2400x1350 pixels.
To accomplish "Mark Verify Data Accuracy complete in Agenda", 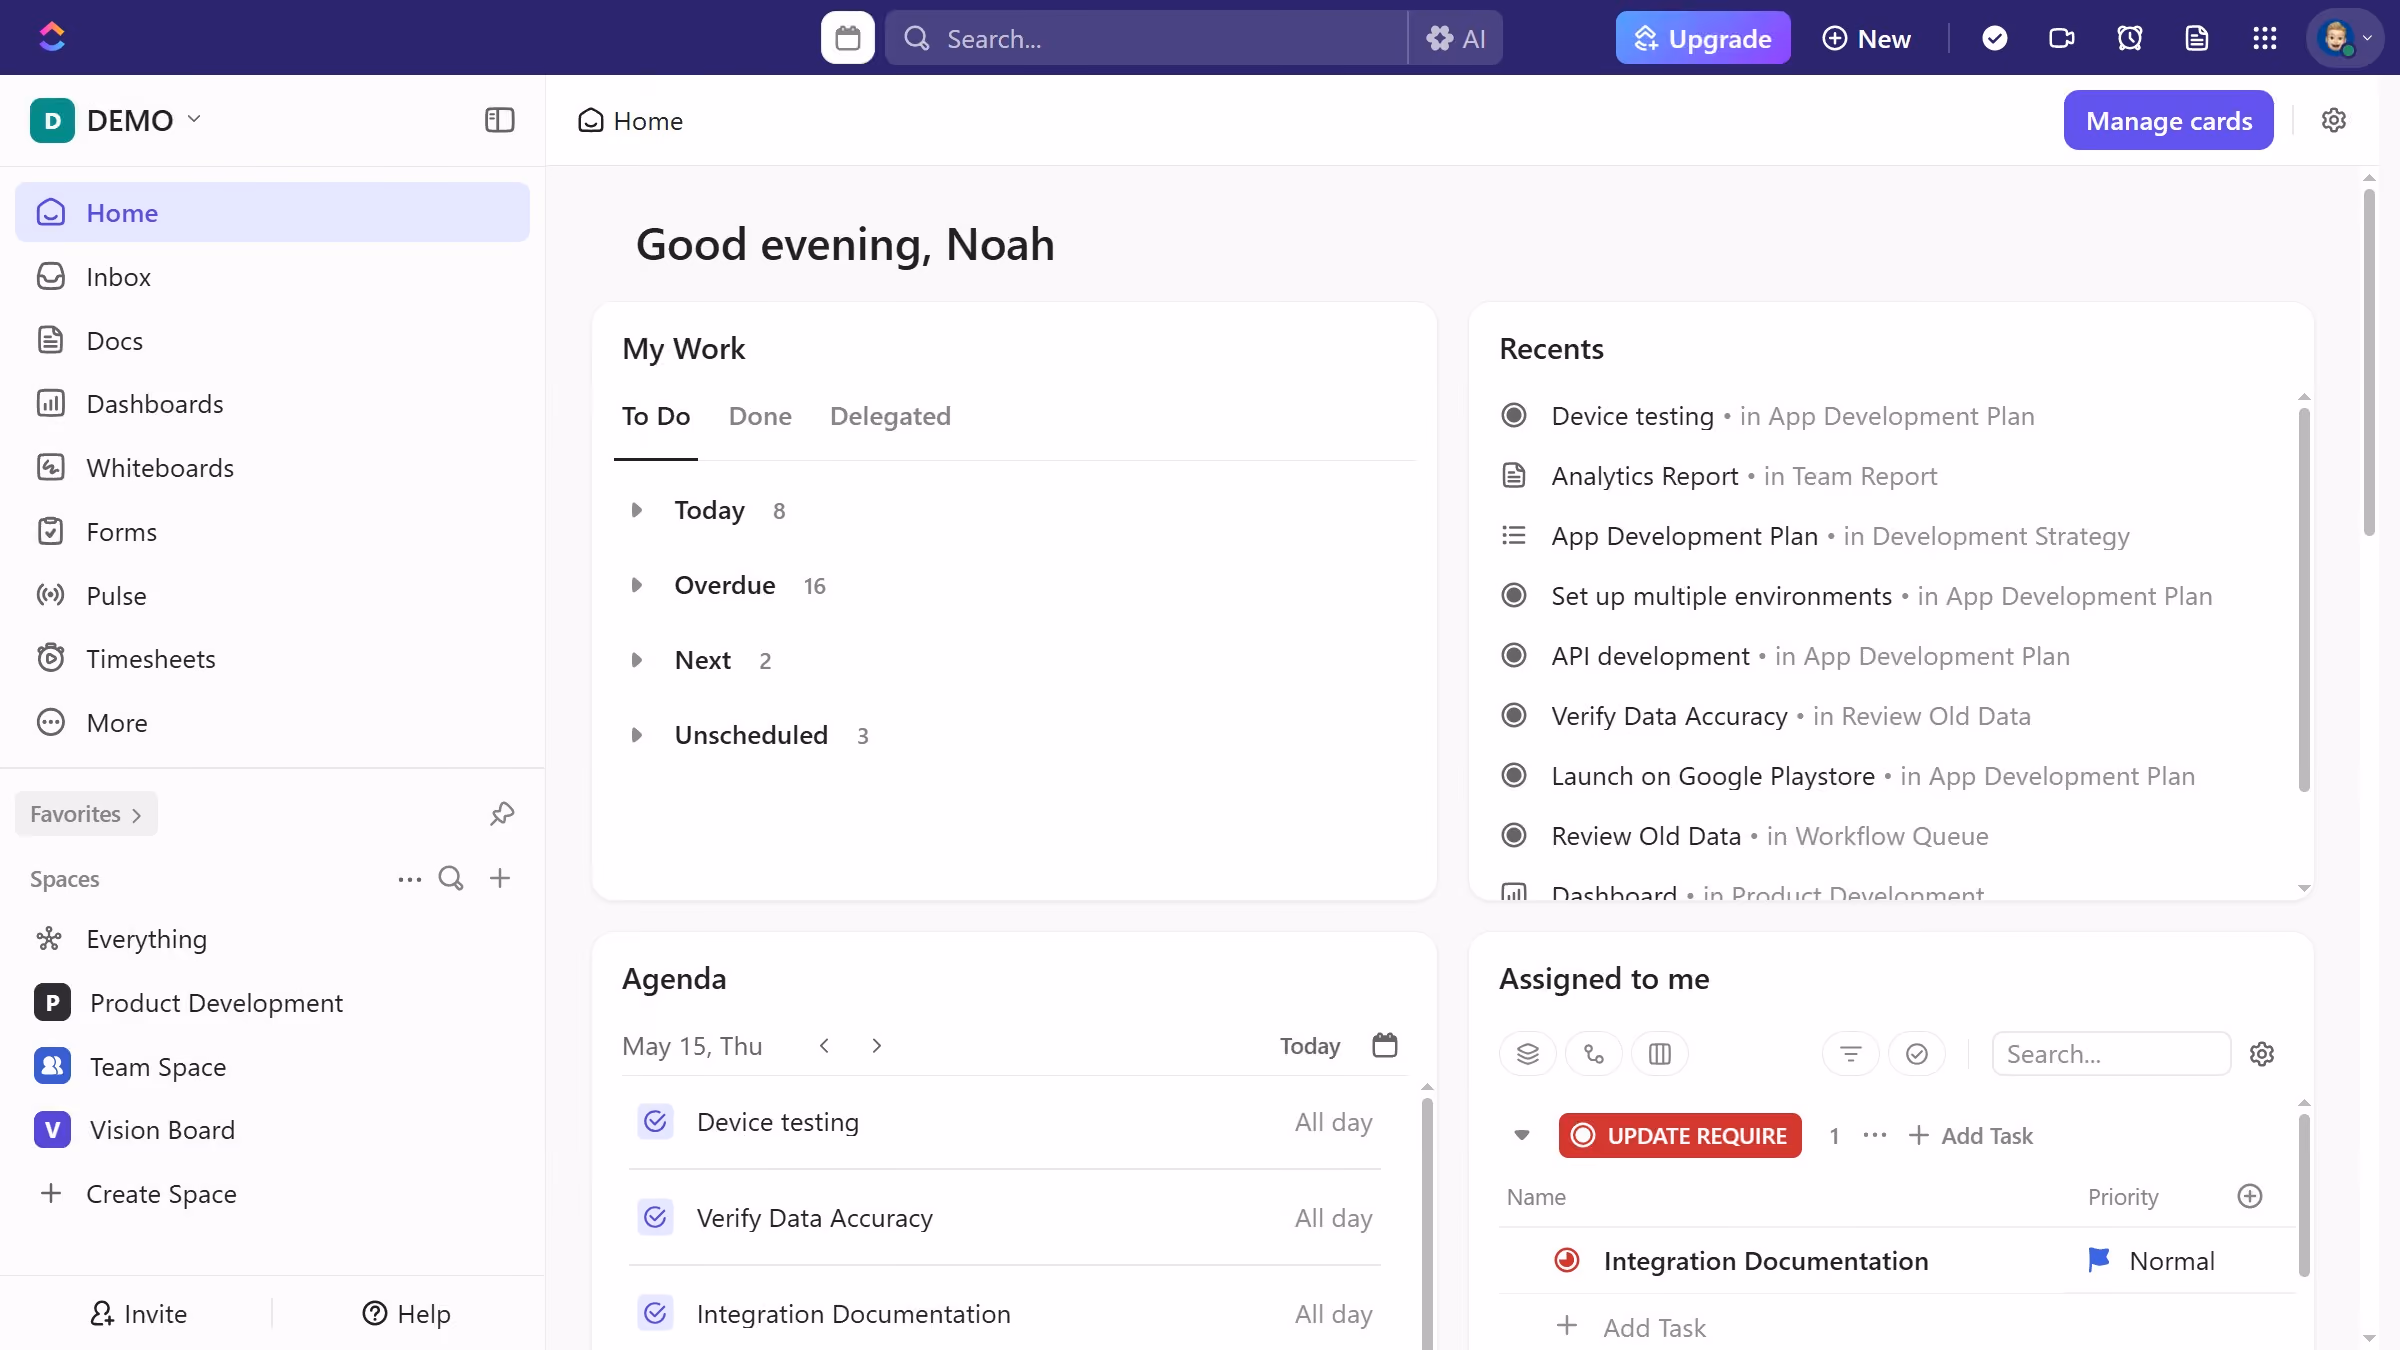I will tap(655, 1217).
